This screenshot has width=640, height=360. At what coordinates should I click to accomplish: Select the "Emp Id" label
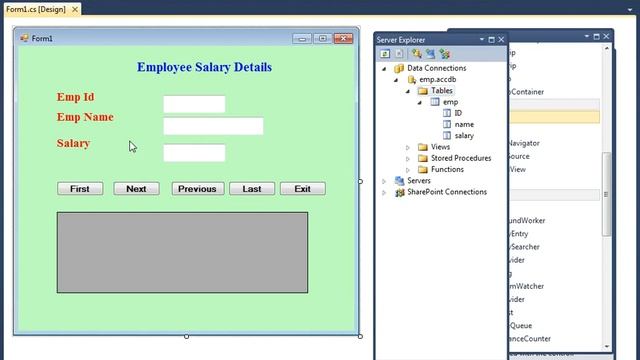76,97
